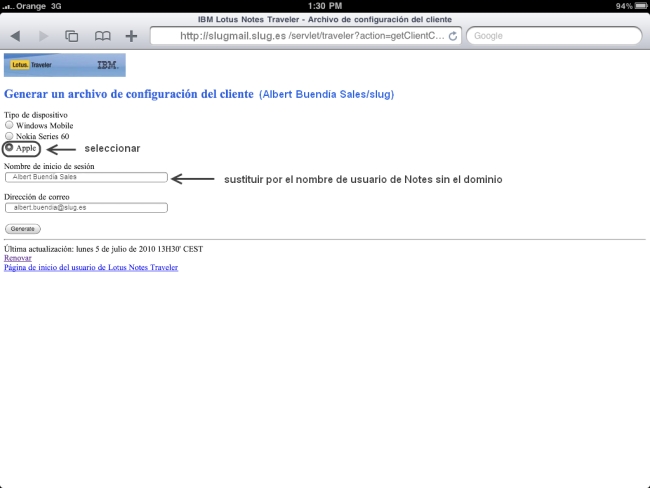Click the '(Albert Buendia Sales/slug)' text

click(326, 95)
